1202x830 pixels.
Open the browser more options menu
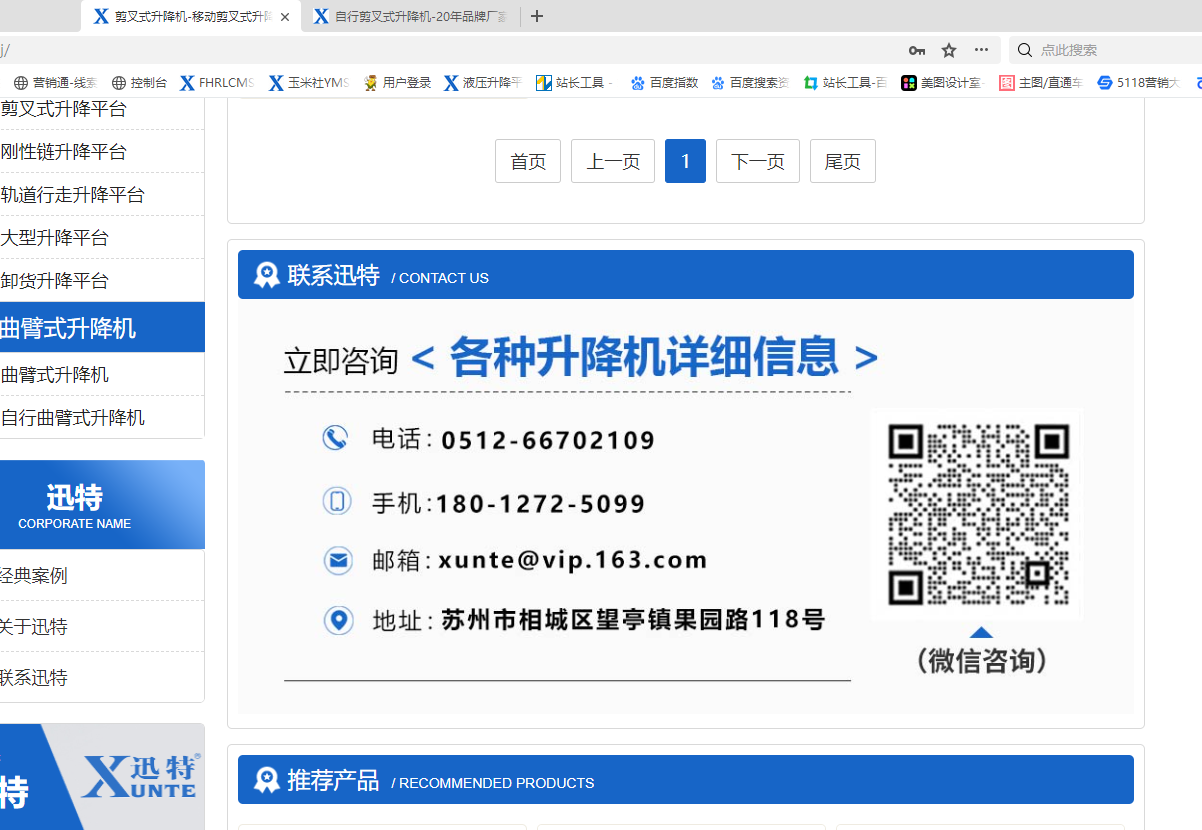click(981, 49)
